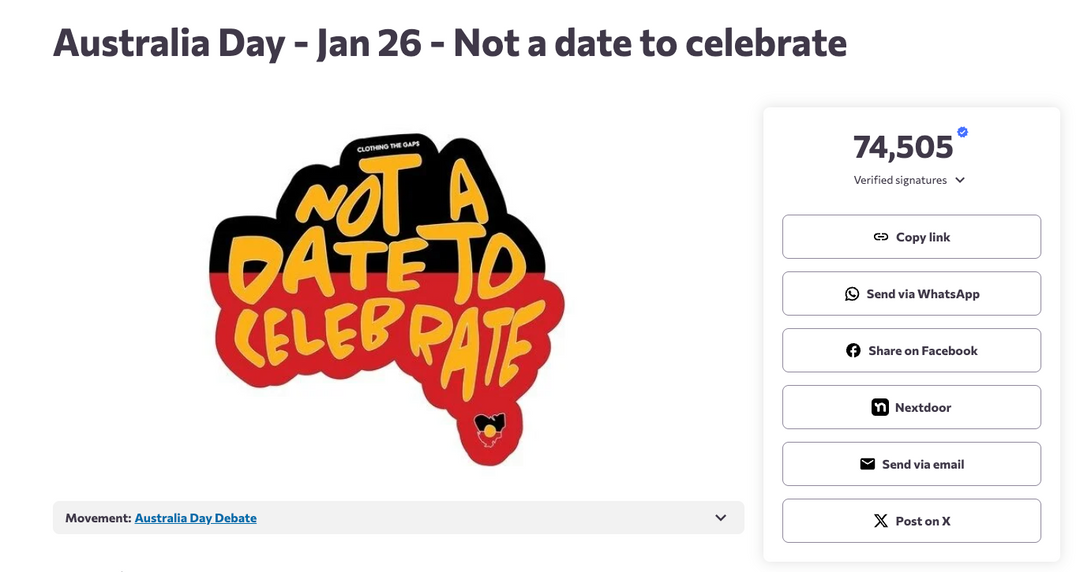
Task: Expand the Verified signatures chevron
Action: point(960,181)
